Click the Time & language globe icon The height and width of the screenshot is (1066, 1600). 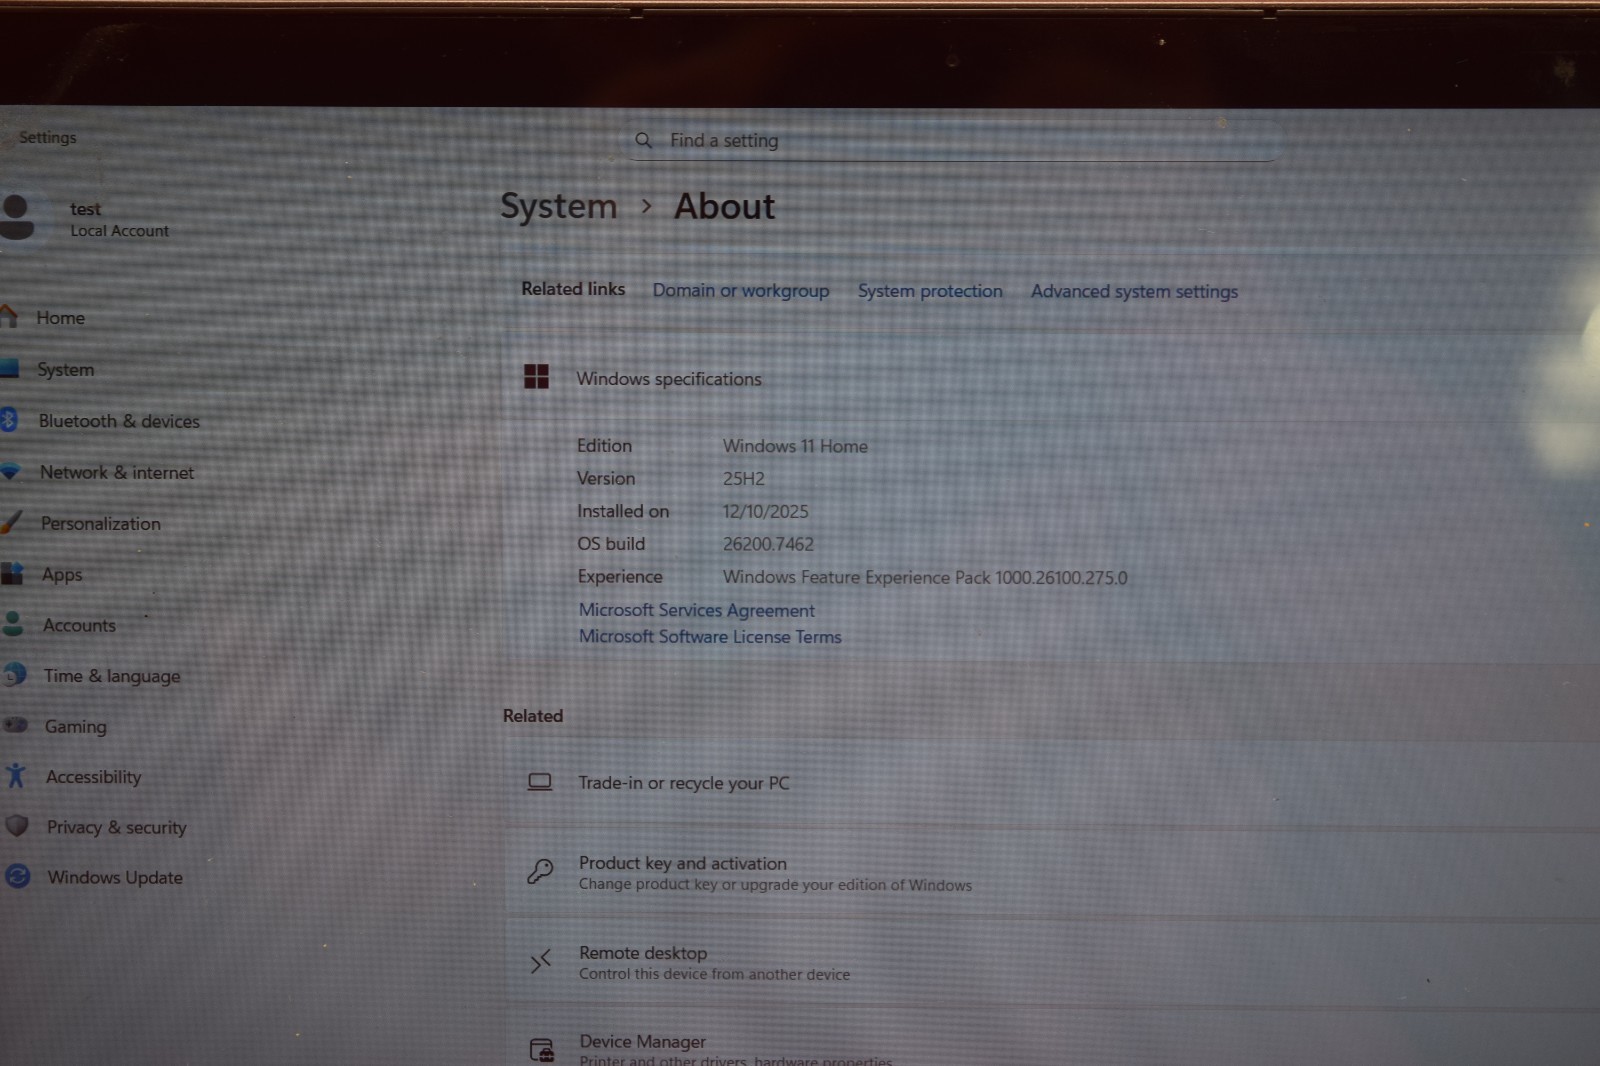[x=14, y=675]
